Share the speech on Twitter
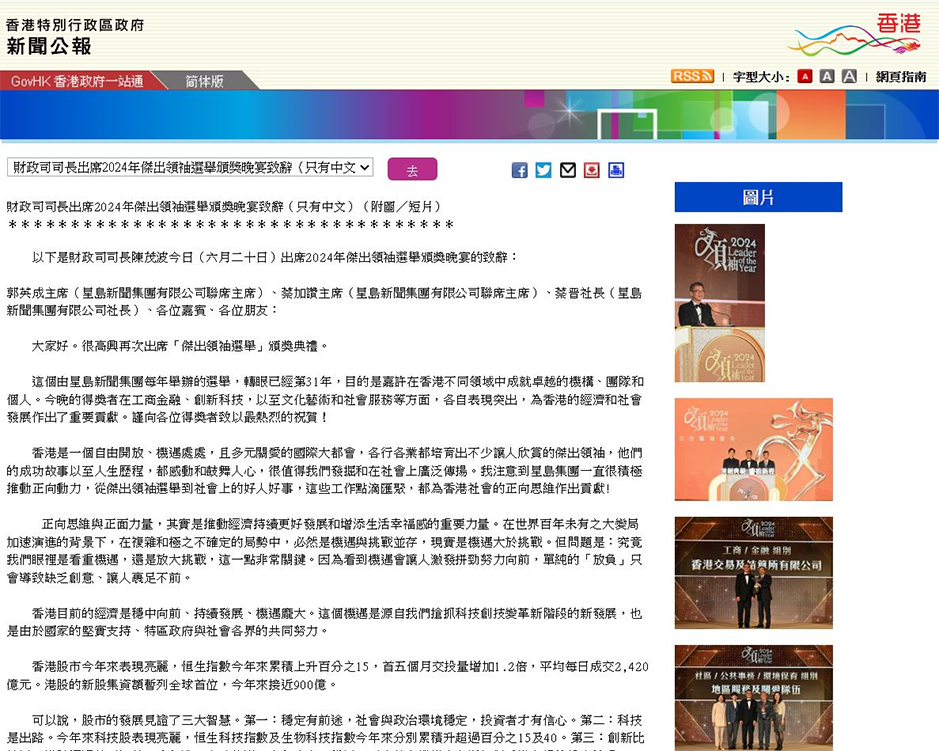This screenshot has height=751, width=939. point(543,170)
